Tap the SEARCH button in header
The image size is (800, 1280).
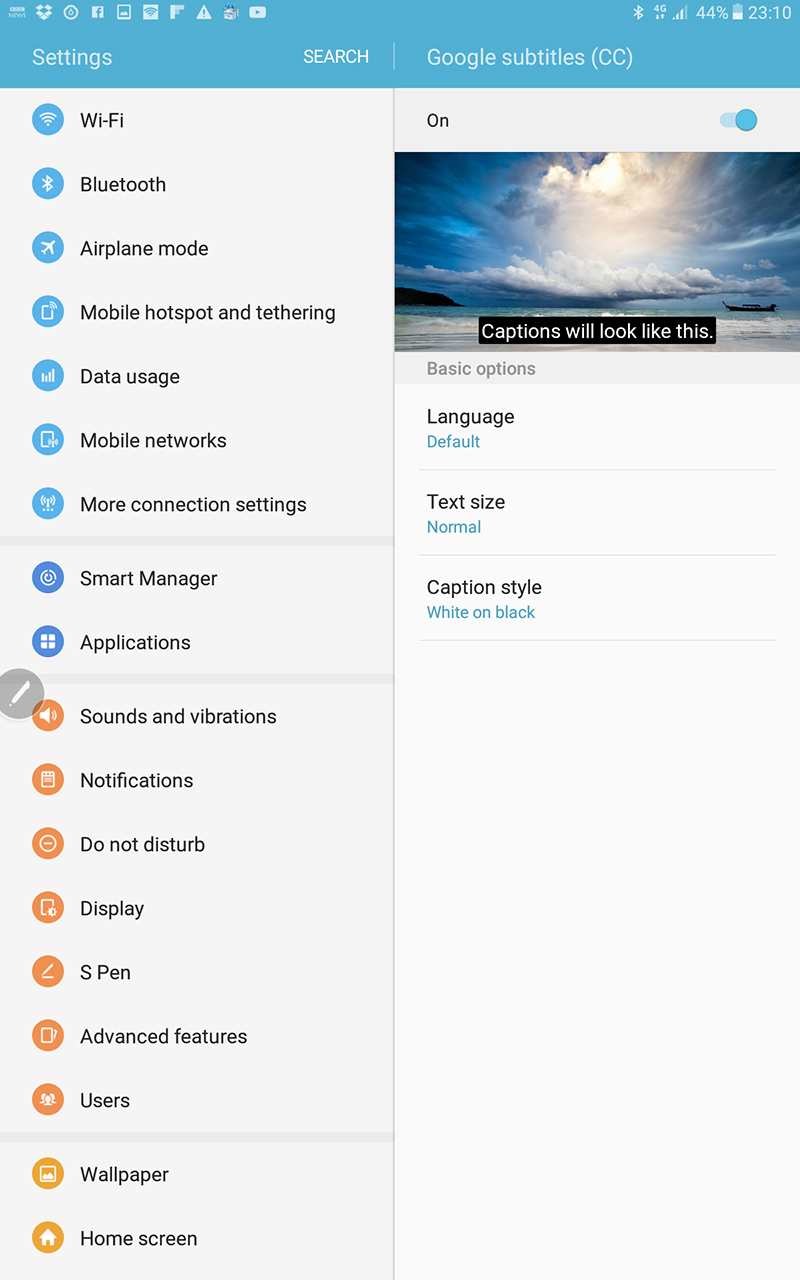(x=336, y=57)
